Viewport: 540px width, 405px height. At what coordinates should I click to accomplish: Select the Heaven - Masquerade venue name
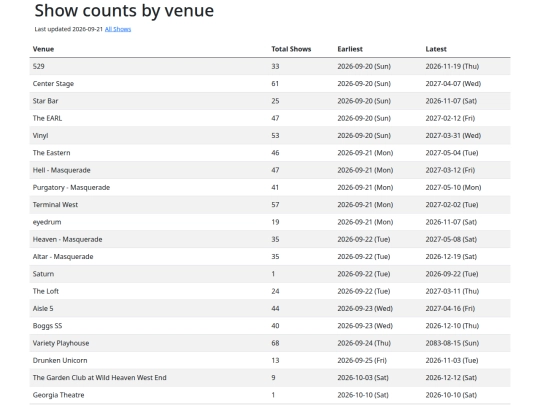[x=68, y=239]
